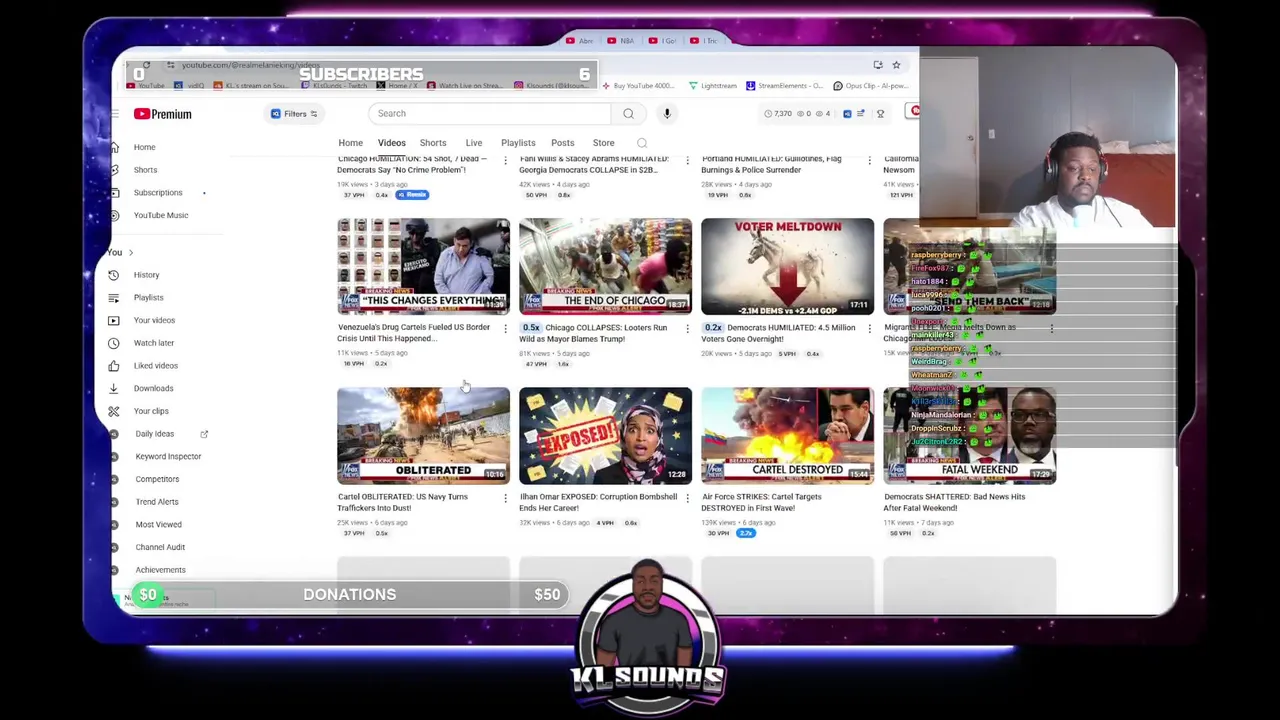The height and width of the screenshot is (720, 1280).
Task: Activate voice search microphone icon
Action: [667, 113]
